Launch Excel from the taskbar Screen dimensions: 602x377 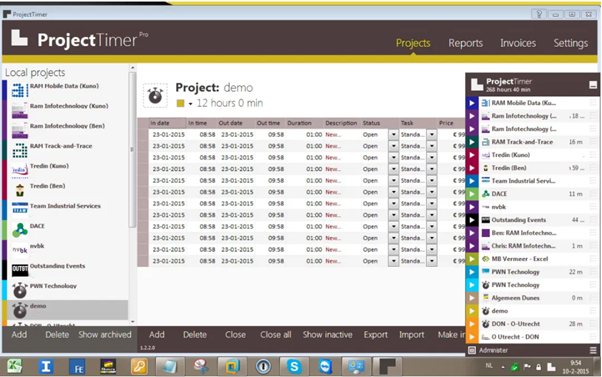coord(15,366)
